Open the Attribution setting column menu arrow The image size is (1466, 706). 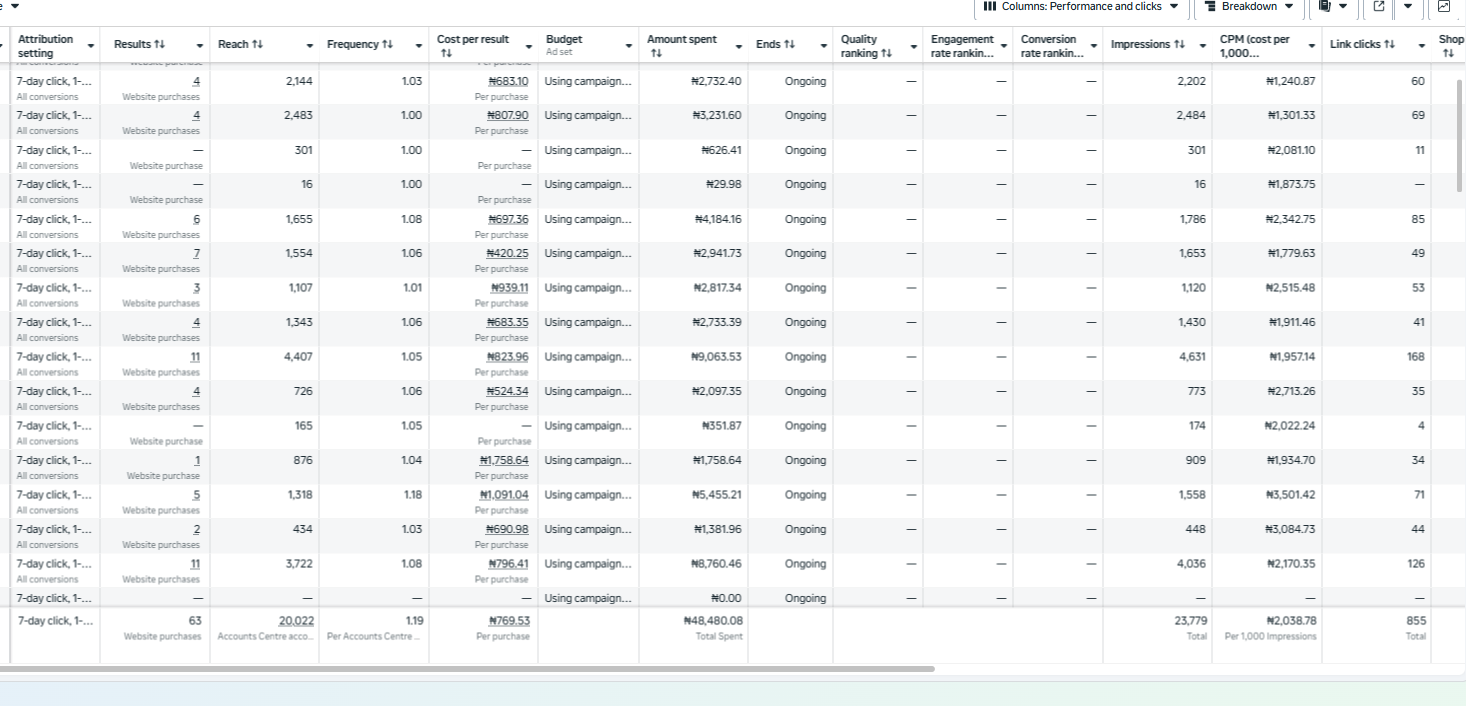(x=91, y=46)
